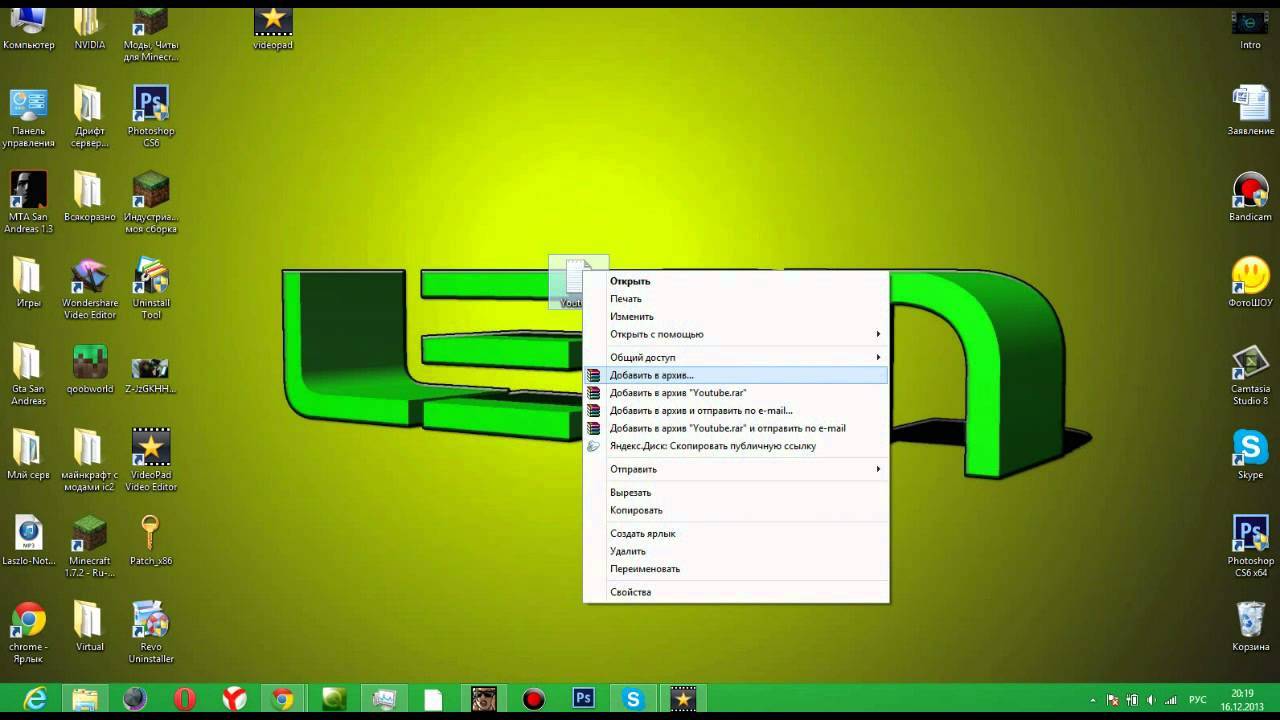1280x720 pixels.
Task: Open File Explorer on the taskbar
Action: [x=85, y=699]
